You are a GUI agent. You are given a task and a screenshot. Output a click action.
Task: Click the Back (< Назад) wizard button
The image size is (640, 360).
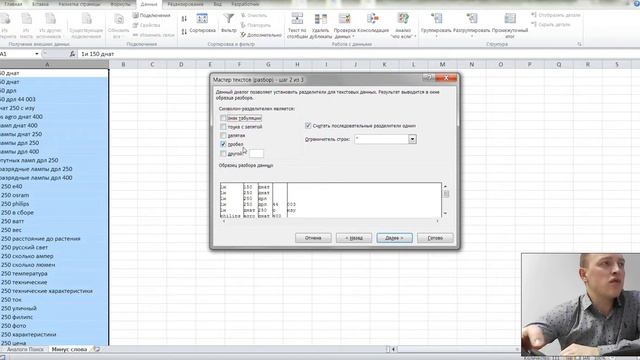pos(354,238)
